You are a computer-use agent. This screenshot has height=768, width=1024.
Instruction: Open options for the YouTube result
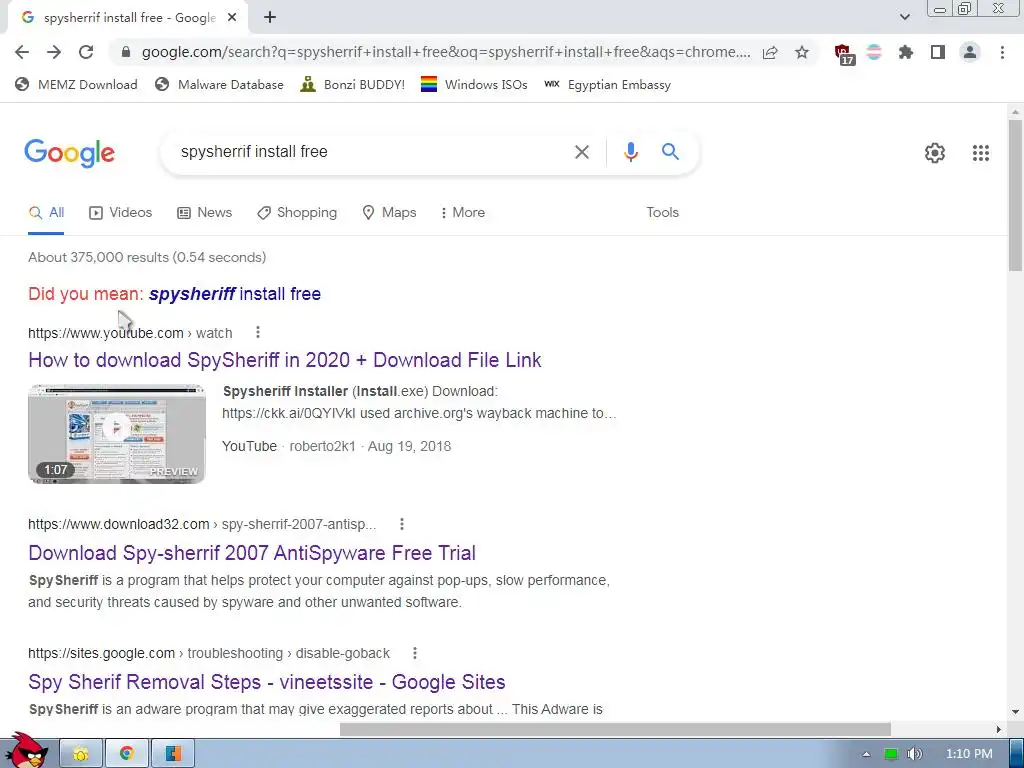click(x=258, y=332)
